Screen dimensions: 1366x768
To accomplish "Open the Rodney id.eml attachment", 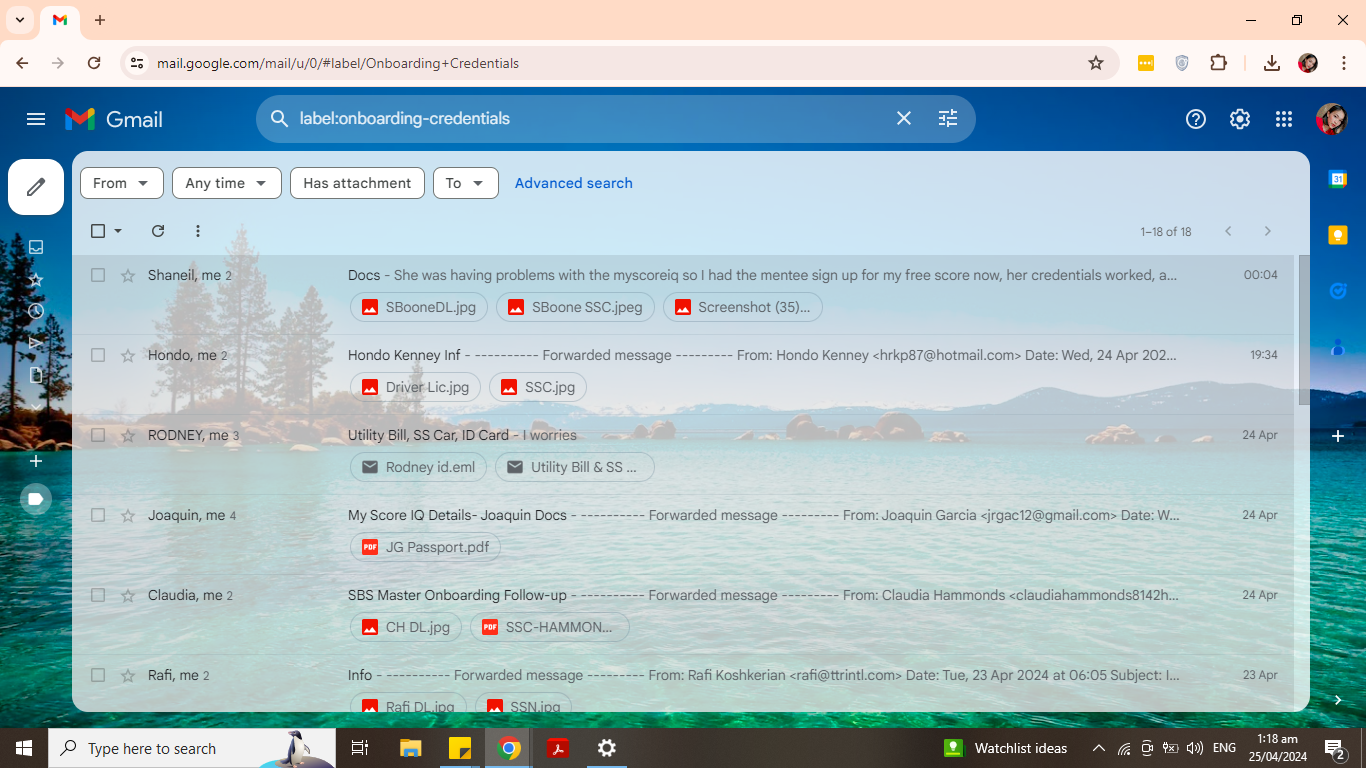I will click(419, 467).
